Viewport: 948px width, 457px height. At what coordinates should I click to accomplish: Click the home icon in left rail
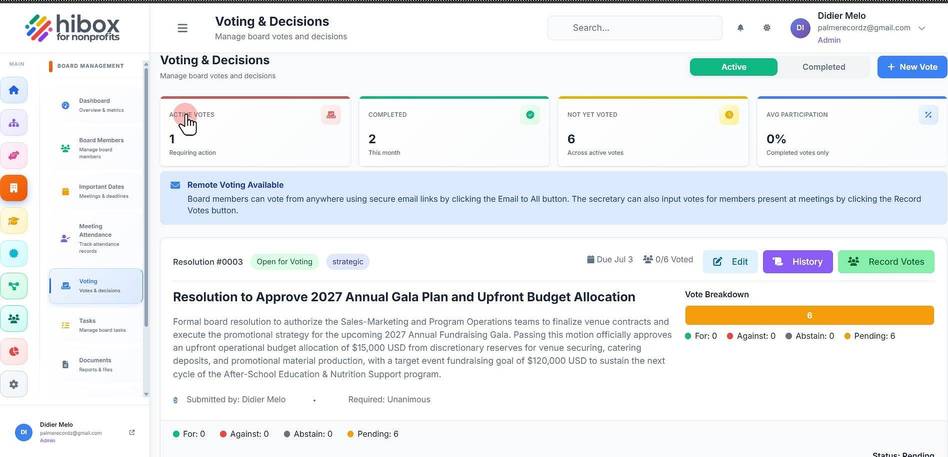[x=14, y=90]
